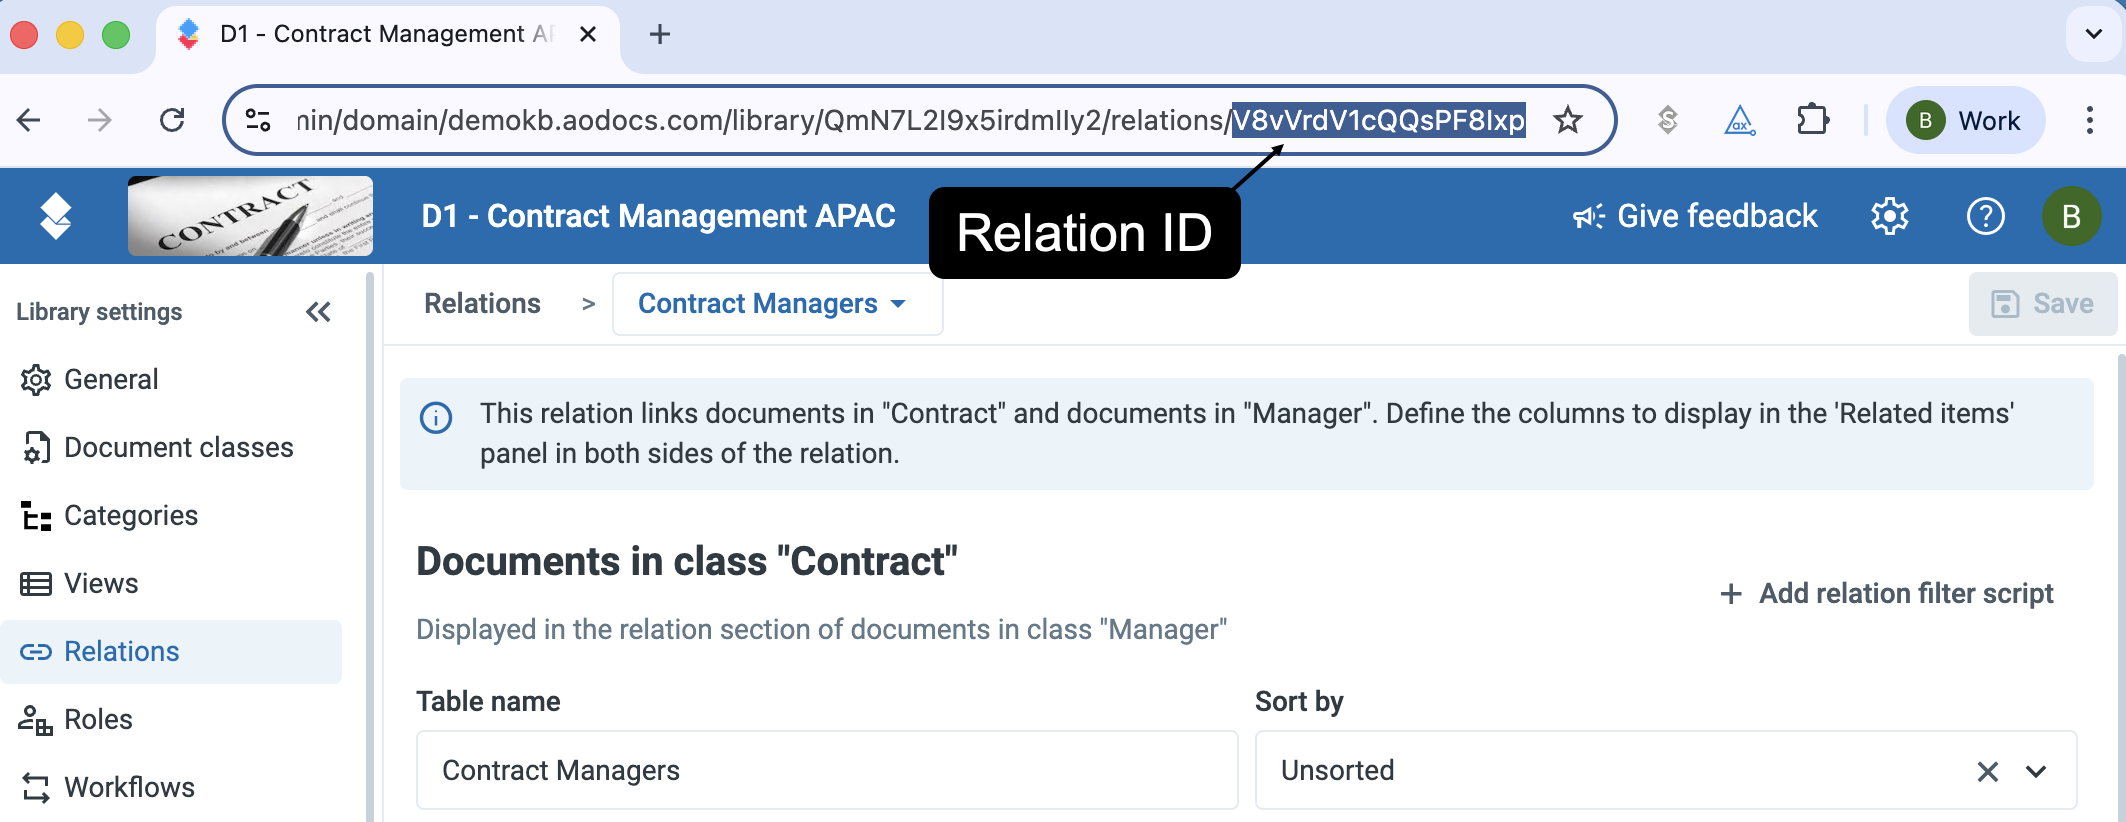This screenshot has width=2126, height=822.
Task: Click the Give feedback text link
Action: pyautogui.click(x=1717, y=216)
